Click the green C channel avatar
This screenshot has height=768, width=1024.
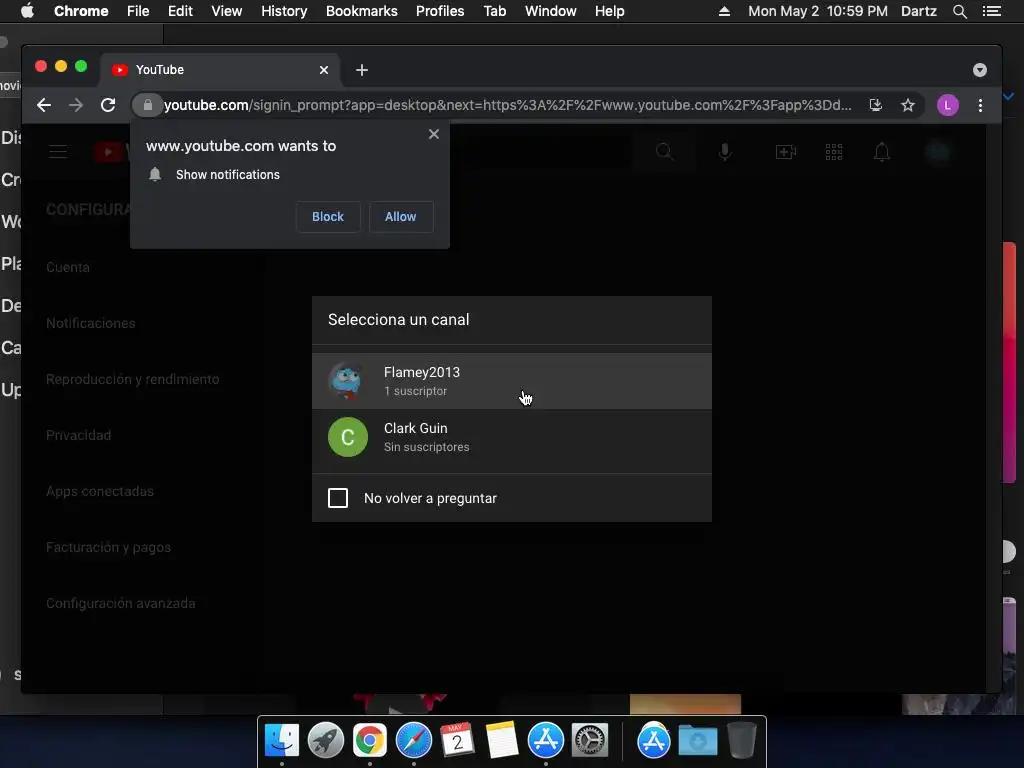coord(347,437)
